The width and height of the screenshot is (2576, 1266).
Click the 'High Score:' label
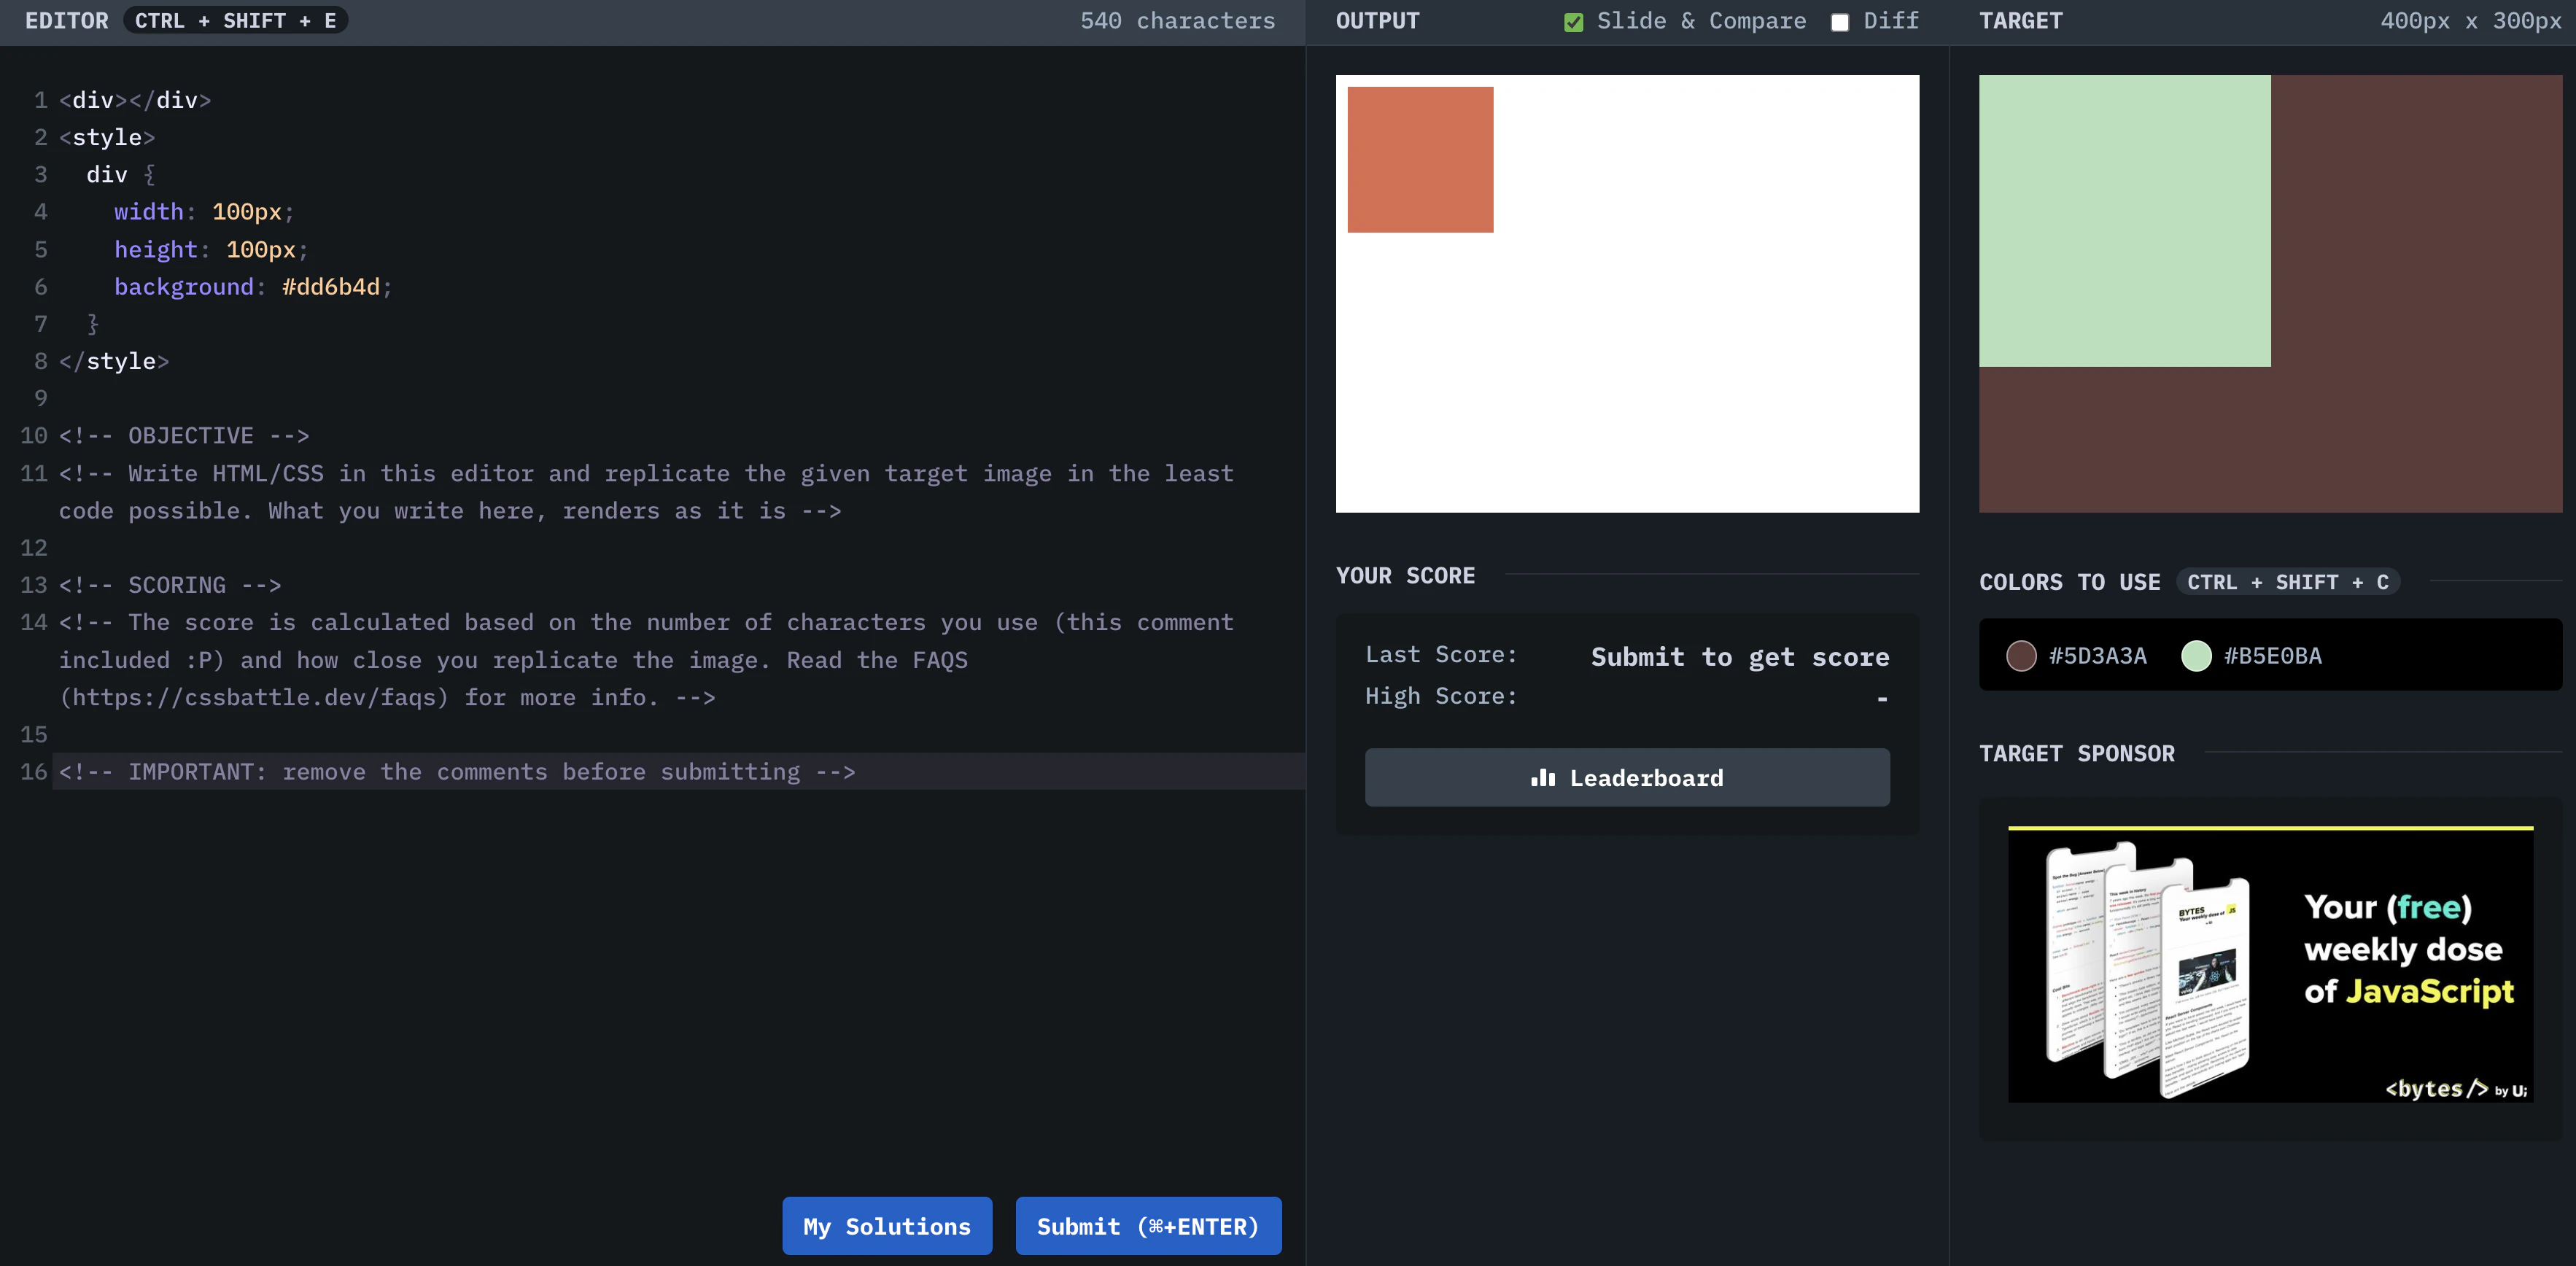point(1441,696)
